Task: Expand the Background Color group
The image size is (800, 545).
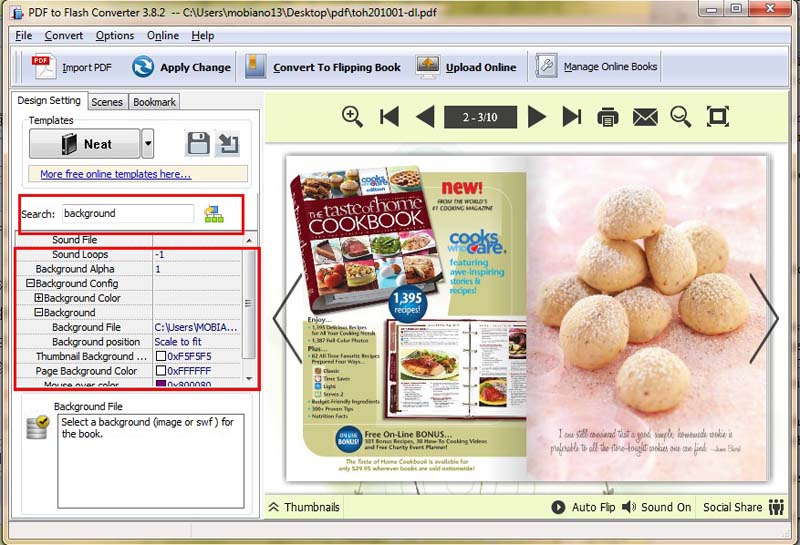Action: pos(38,298)
